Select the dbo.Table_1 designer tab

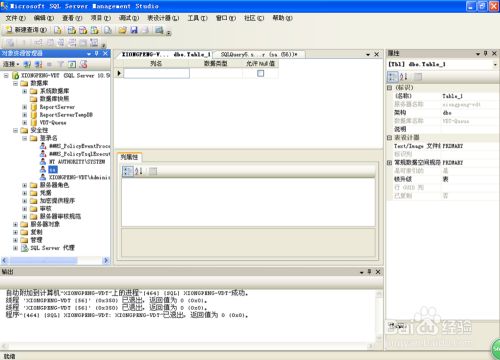[x=165, y=54]
